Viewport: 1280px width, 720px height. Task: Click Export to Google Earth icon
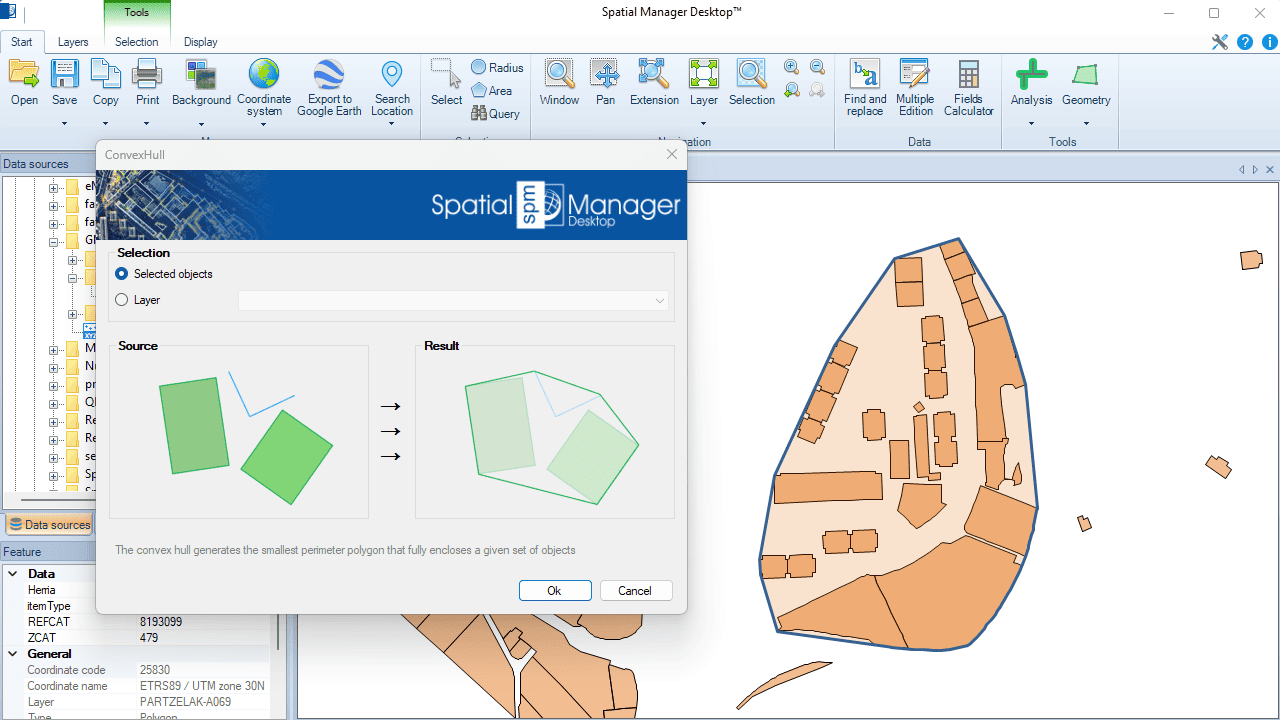tap(329, 74)
